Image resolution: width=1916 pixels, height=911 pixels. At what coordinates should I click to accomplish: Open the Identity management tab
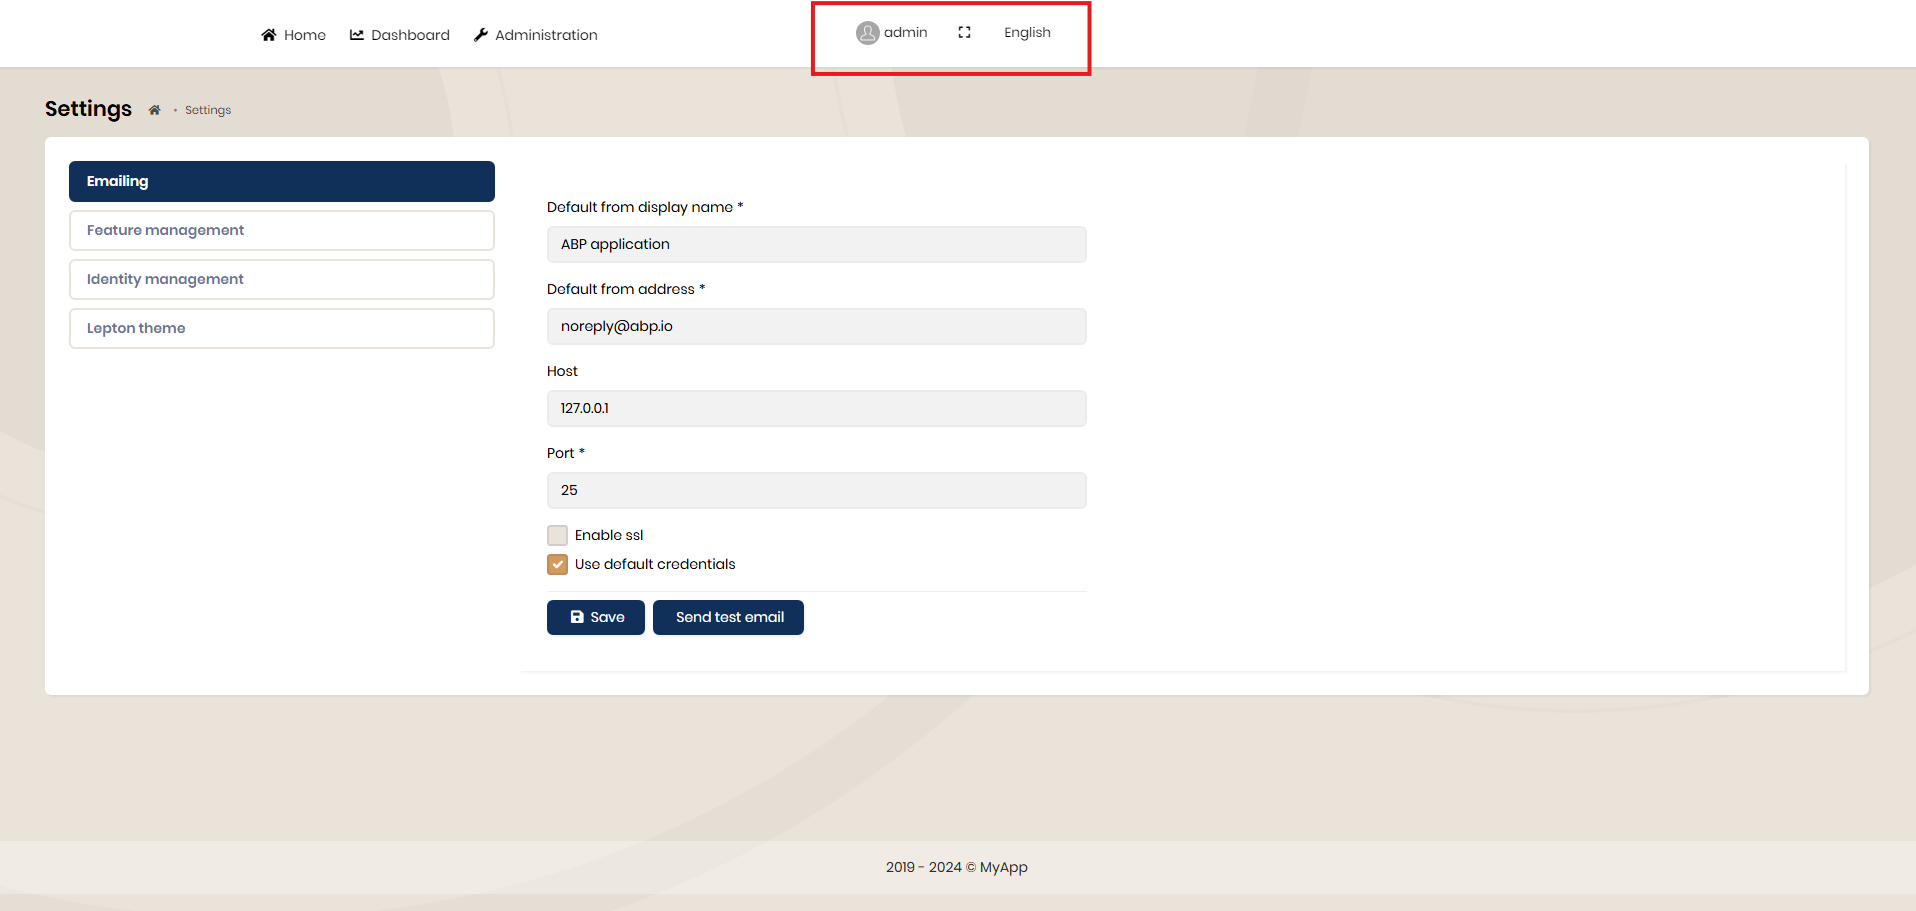pos(281,279)
